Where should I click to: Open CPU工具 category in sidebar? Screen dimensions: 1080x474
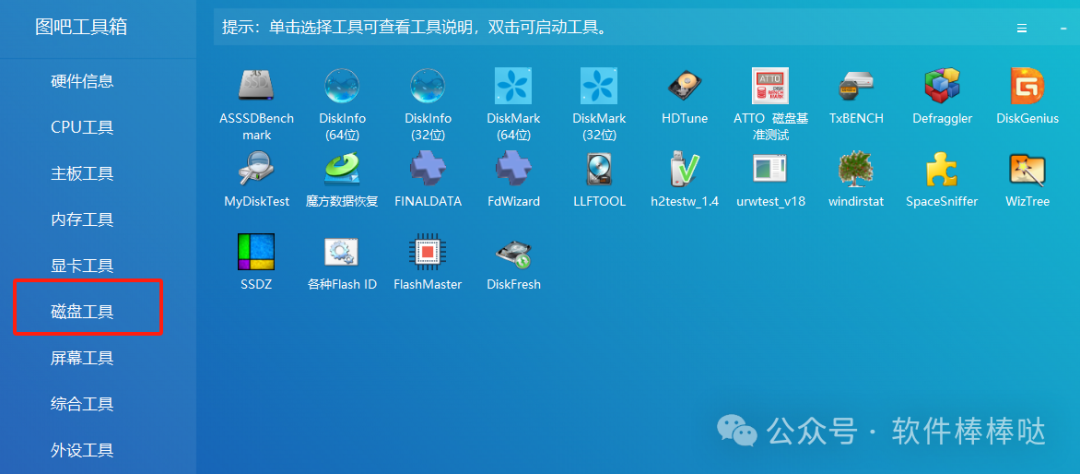coord(82,127)
